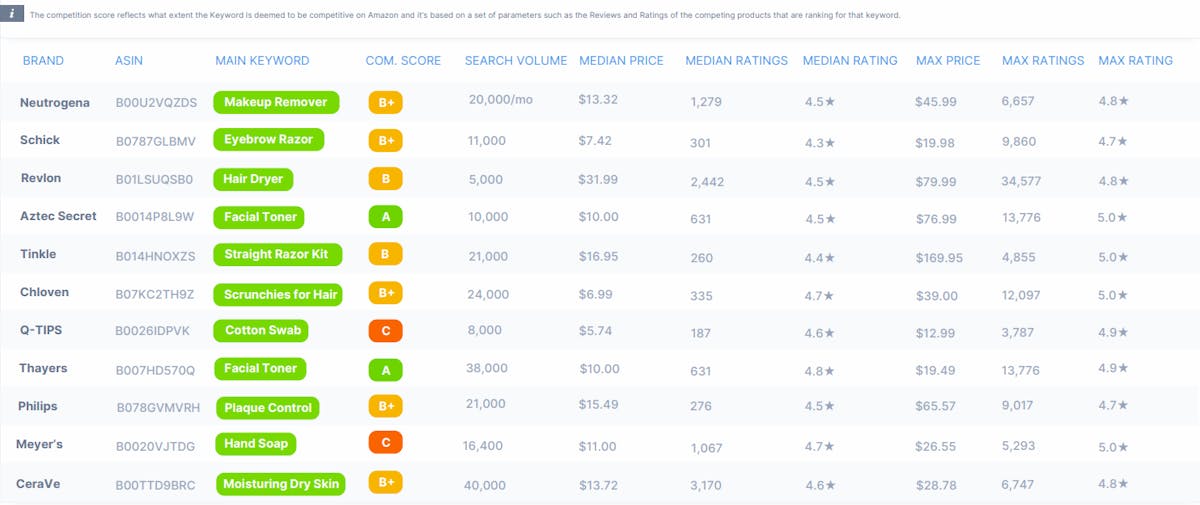Viewport: 1200px width, 505px height.
Task: Sort by MEDIAN RATINGS column header
Action: (736, 61)
